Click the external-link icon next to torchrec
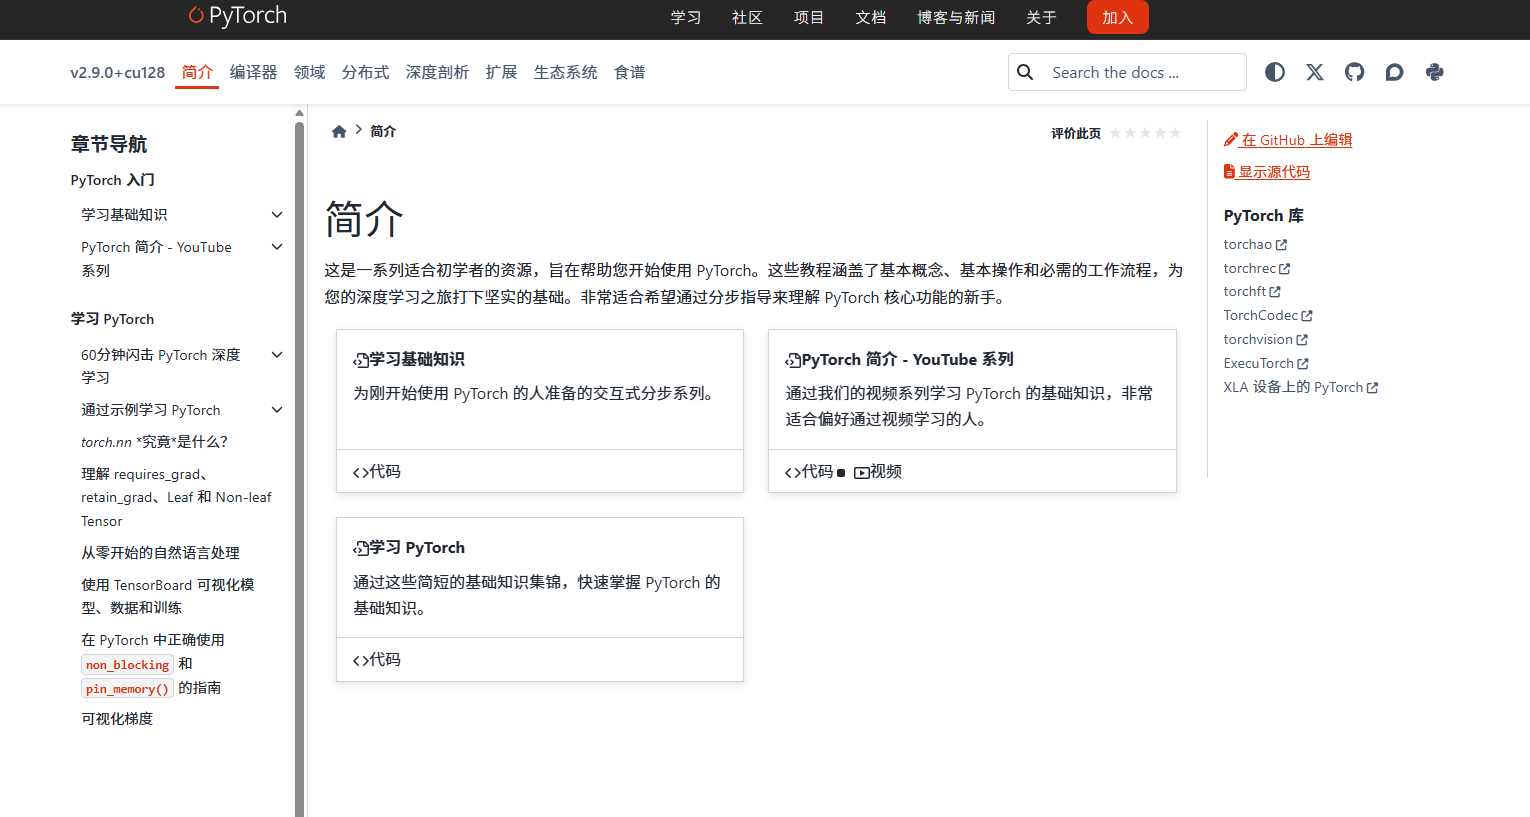 click(x=1284, y=269)
